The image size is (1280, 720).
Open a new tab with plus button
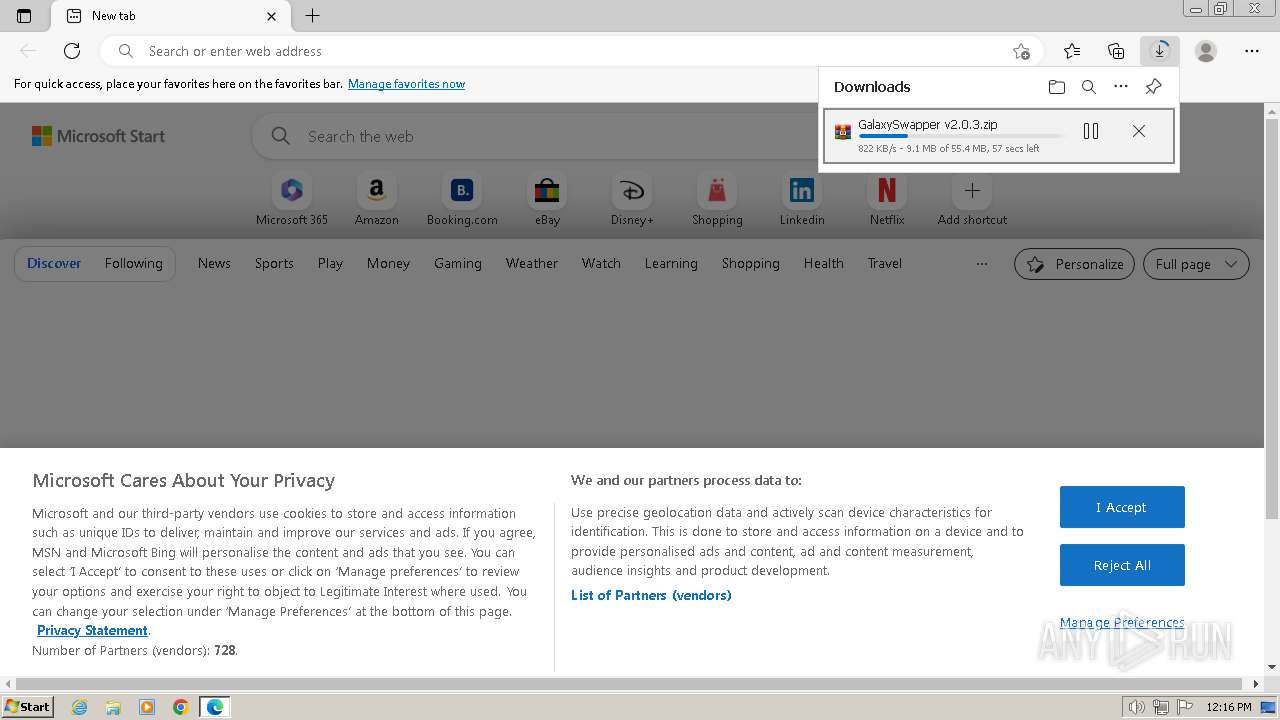tap(312, 16)
